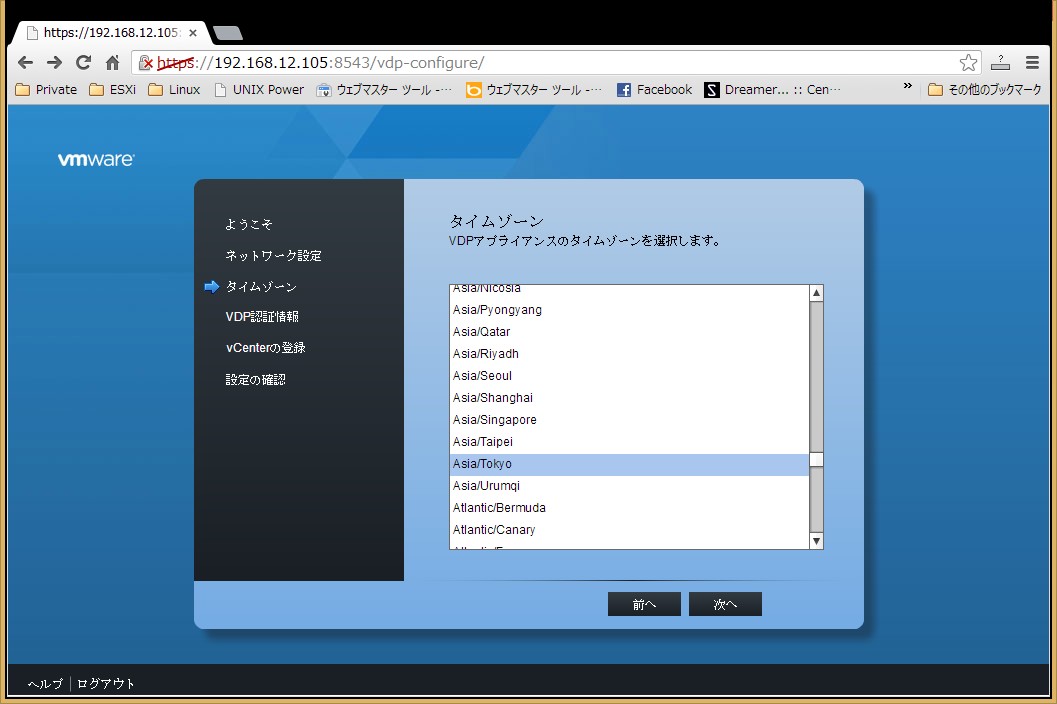Open the Private bookmarks folder
The image size is (1057, 704).
point(46,90)
